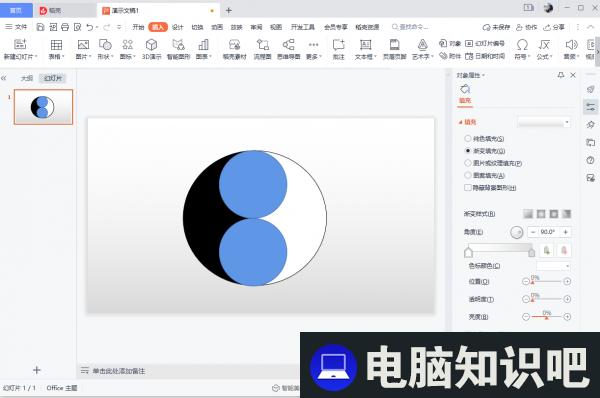Open the quick access customize dropdown
This screenshot has height=398, width=600.
click(119, 27)
